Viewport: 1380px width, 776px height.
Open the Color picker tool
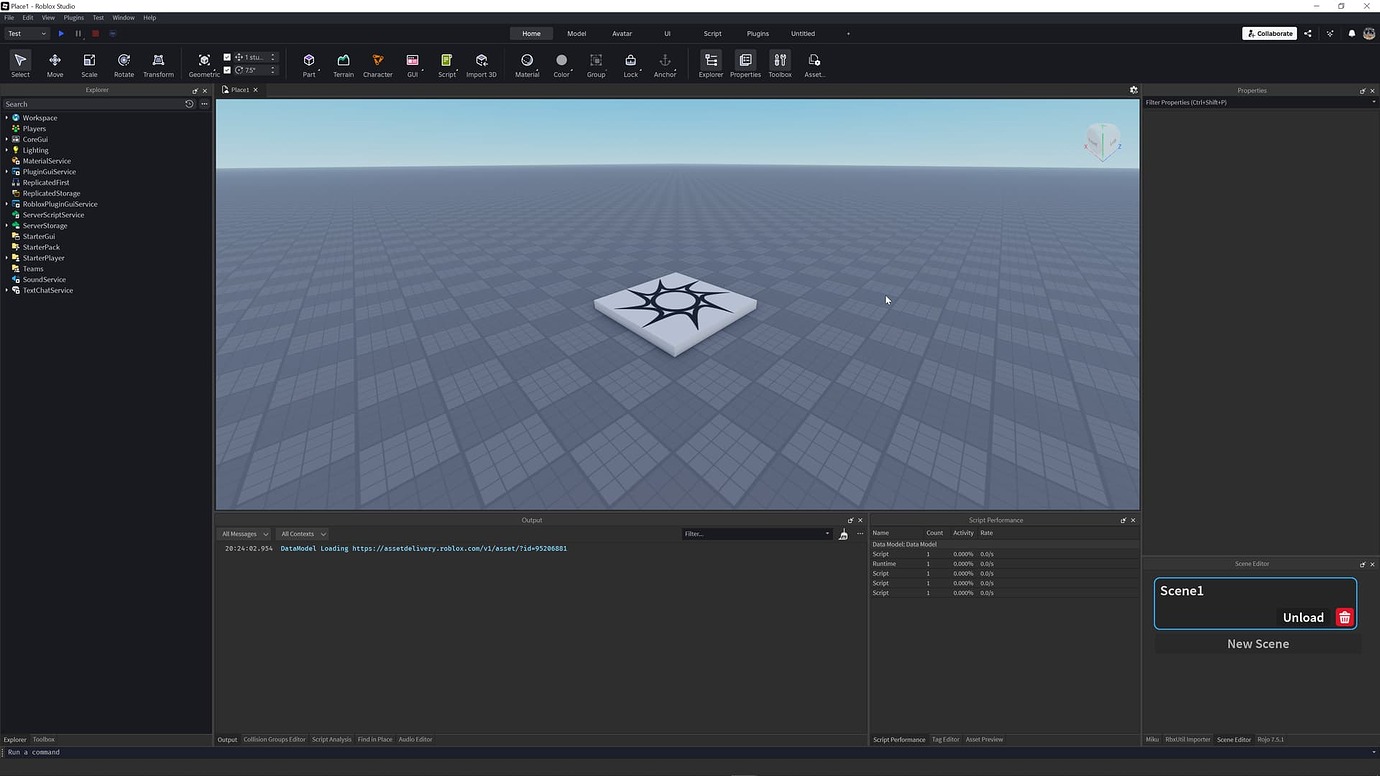(x=561, y=64)
